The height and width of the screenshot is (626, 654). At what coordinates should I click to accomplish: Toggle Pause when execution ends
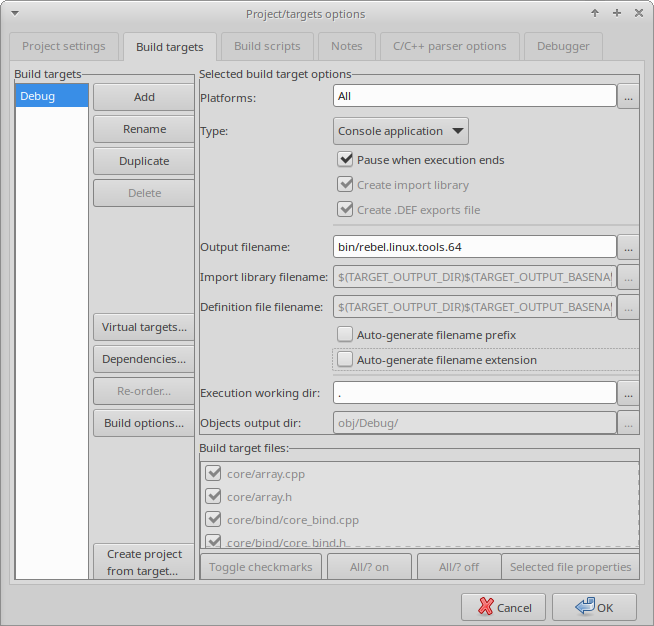(x=345, y=160)
